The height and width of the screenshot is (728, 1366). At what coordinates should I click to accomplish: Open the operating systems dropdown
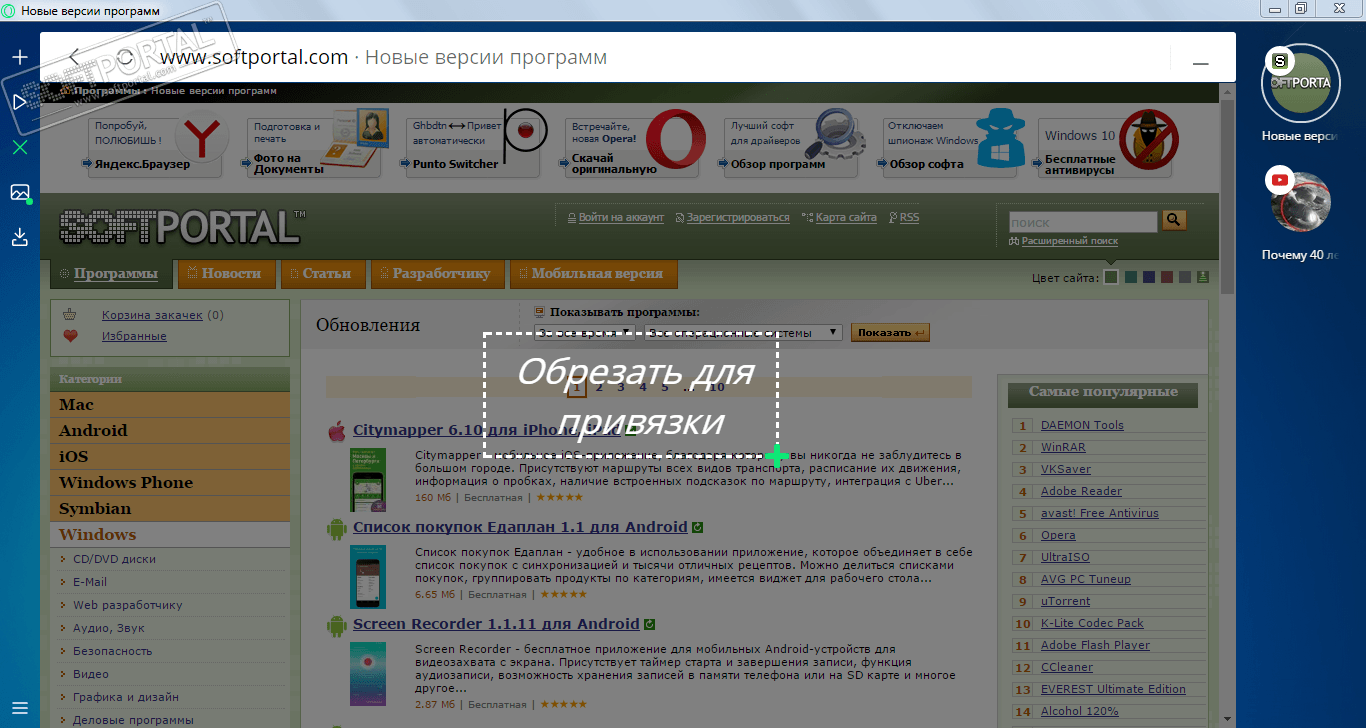[x=743, y=332]
